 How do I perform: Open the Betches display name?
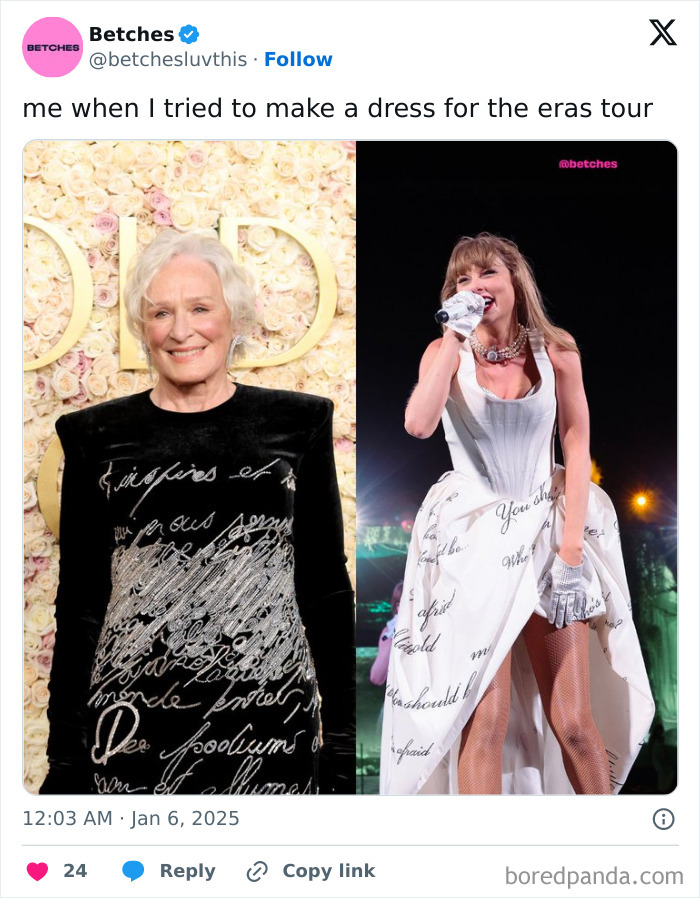131,34
